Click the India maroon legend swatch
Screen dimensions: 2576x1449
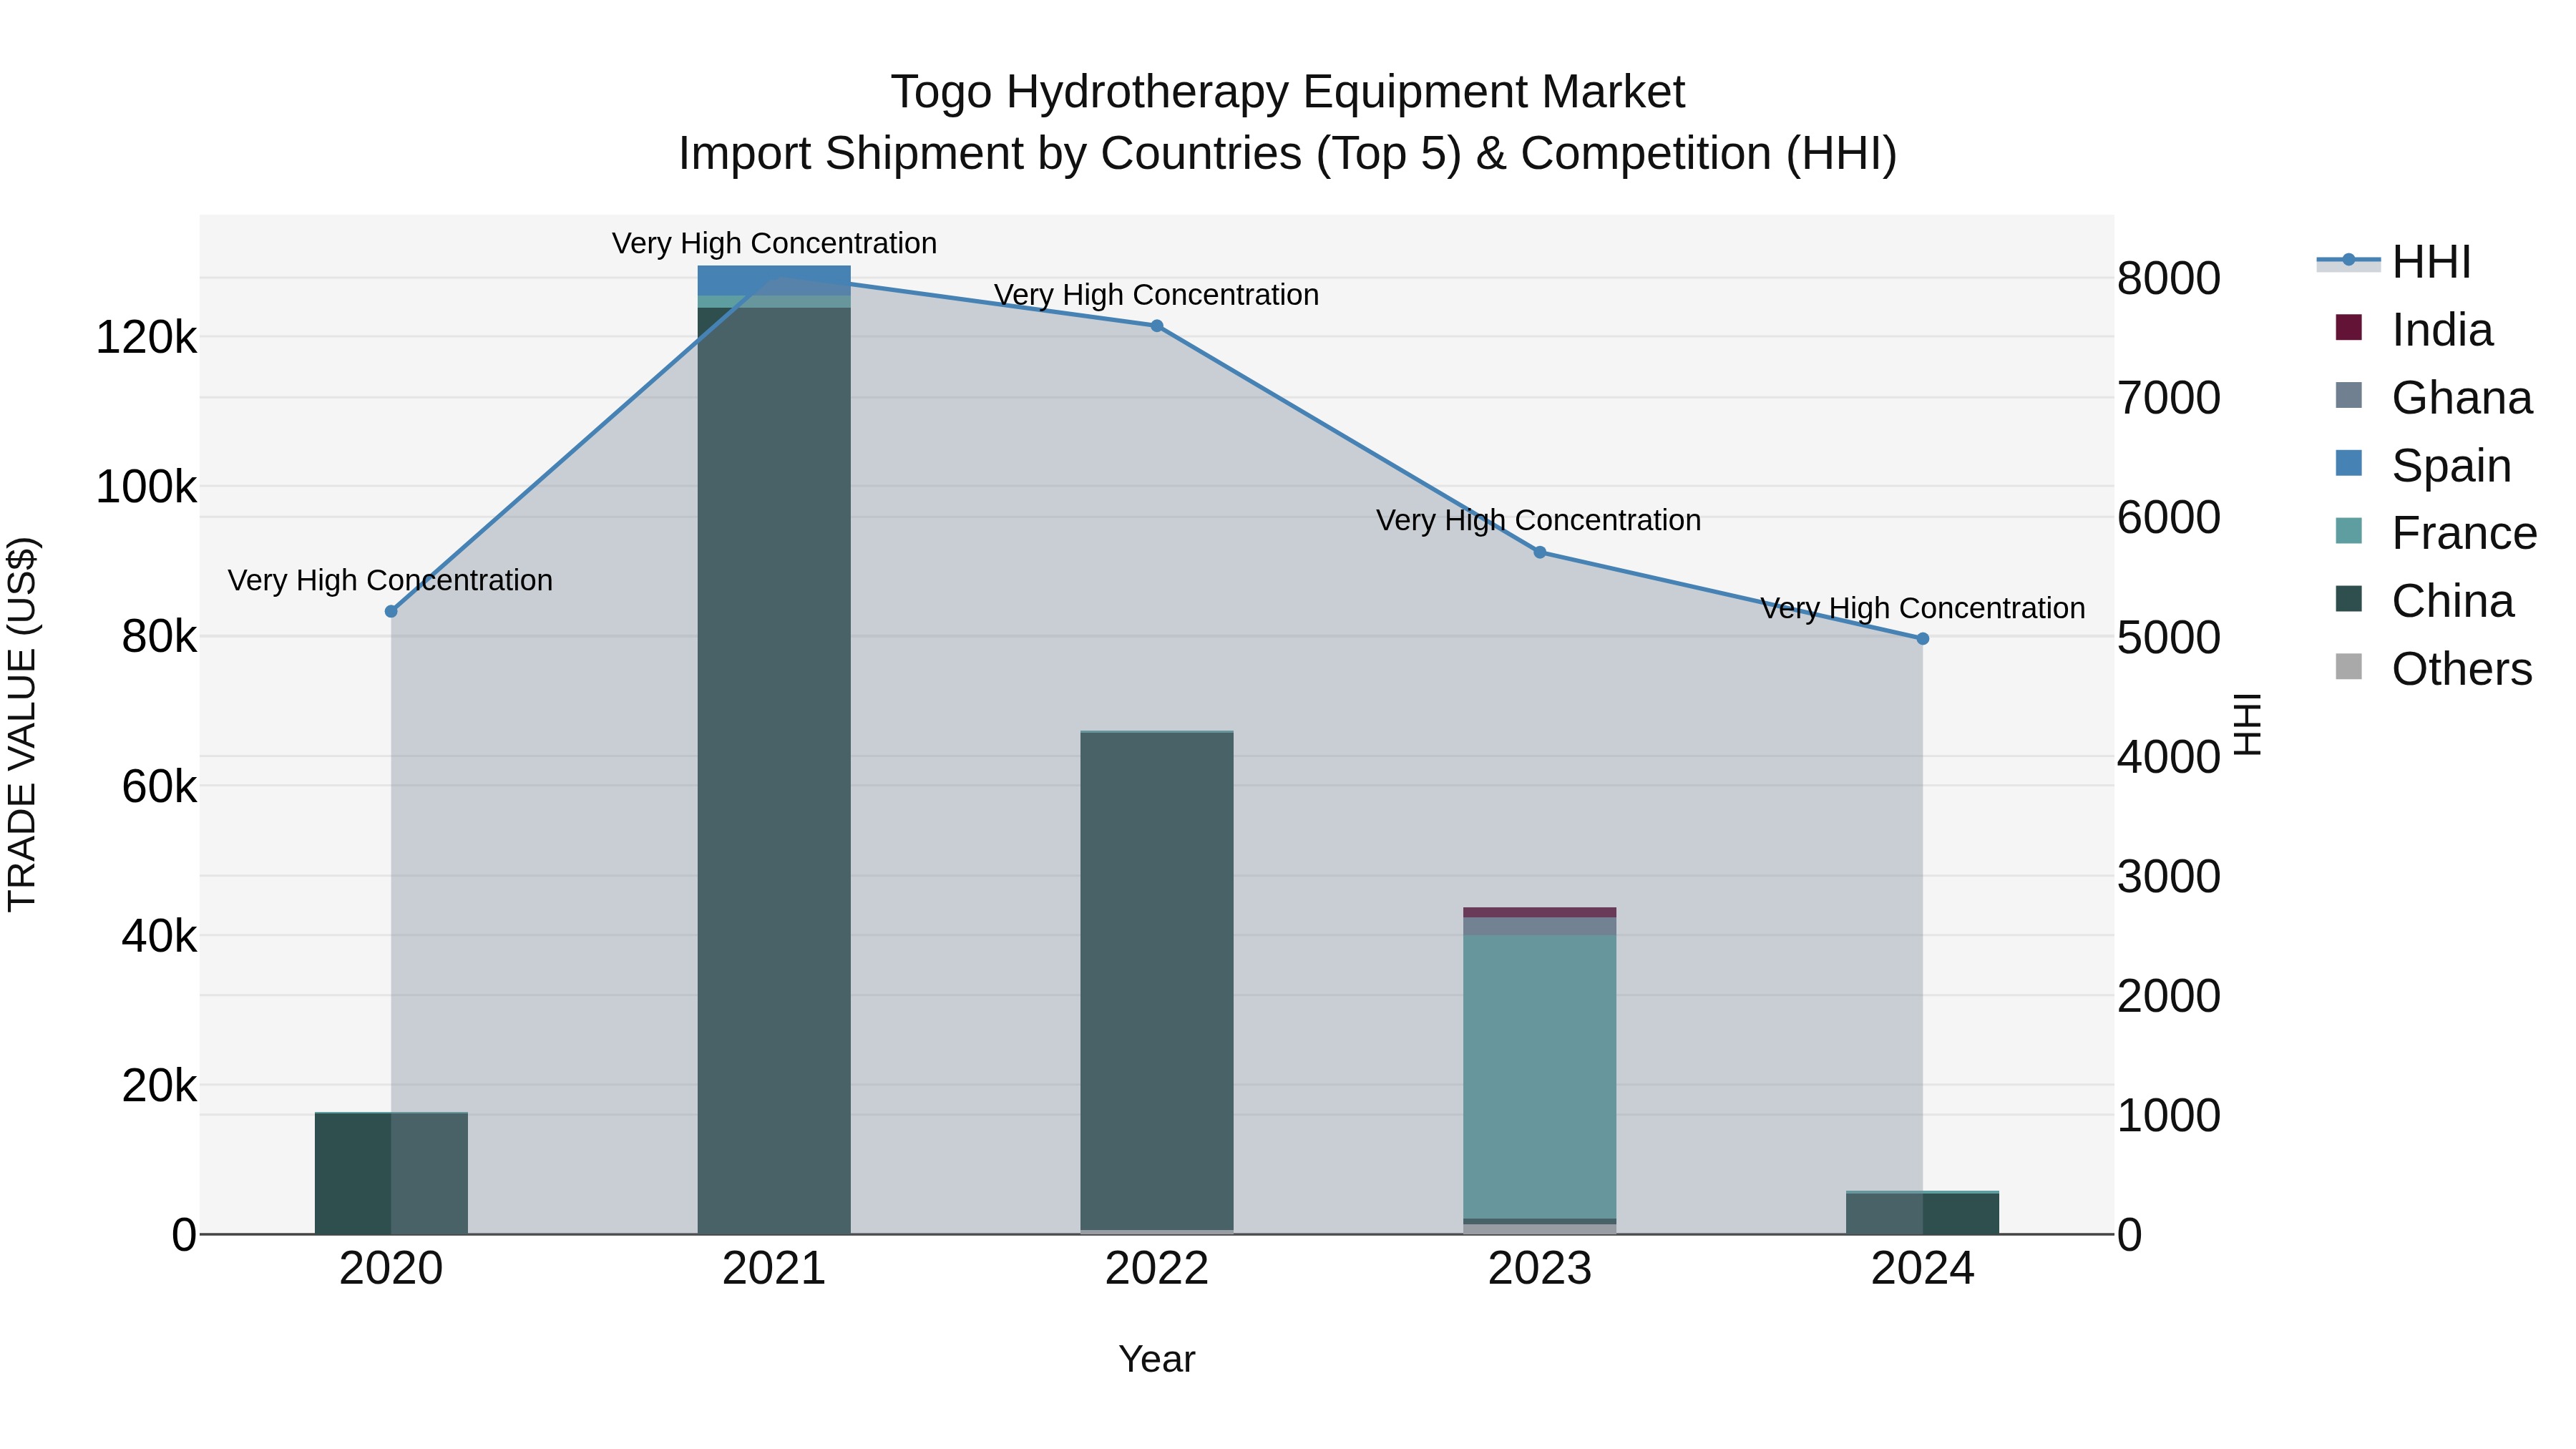click(2348, 327)
